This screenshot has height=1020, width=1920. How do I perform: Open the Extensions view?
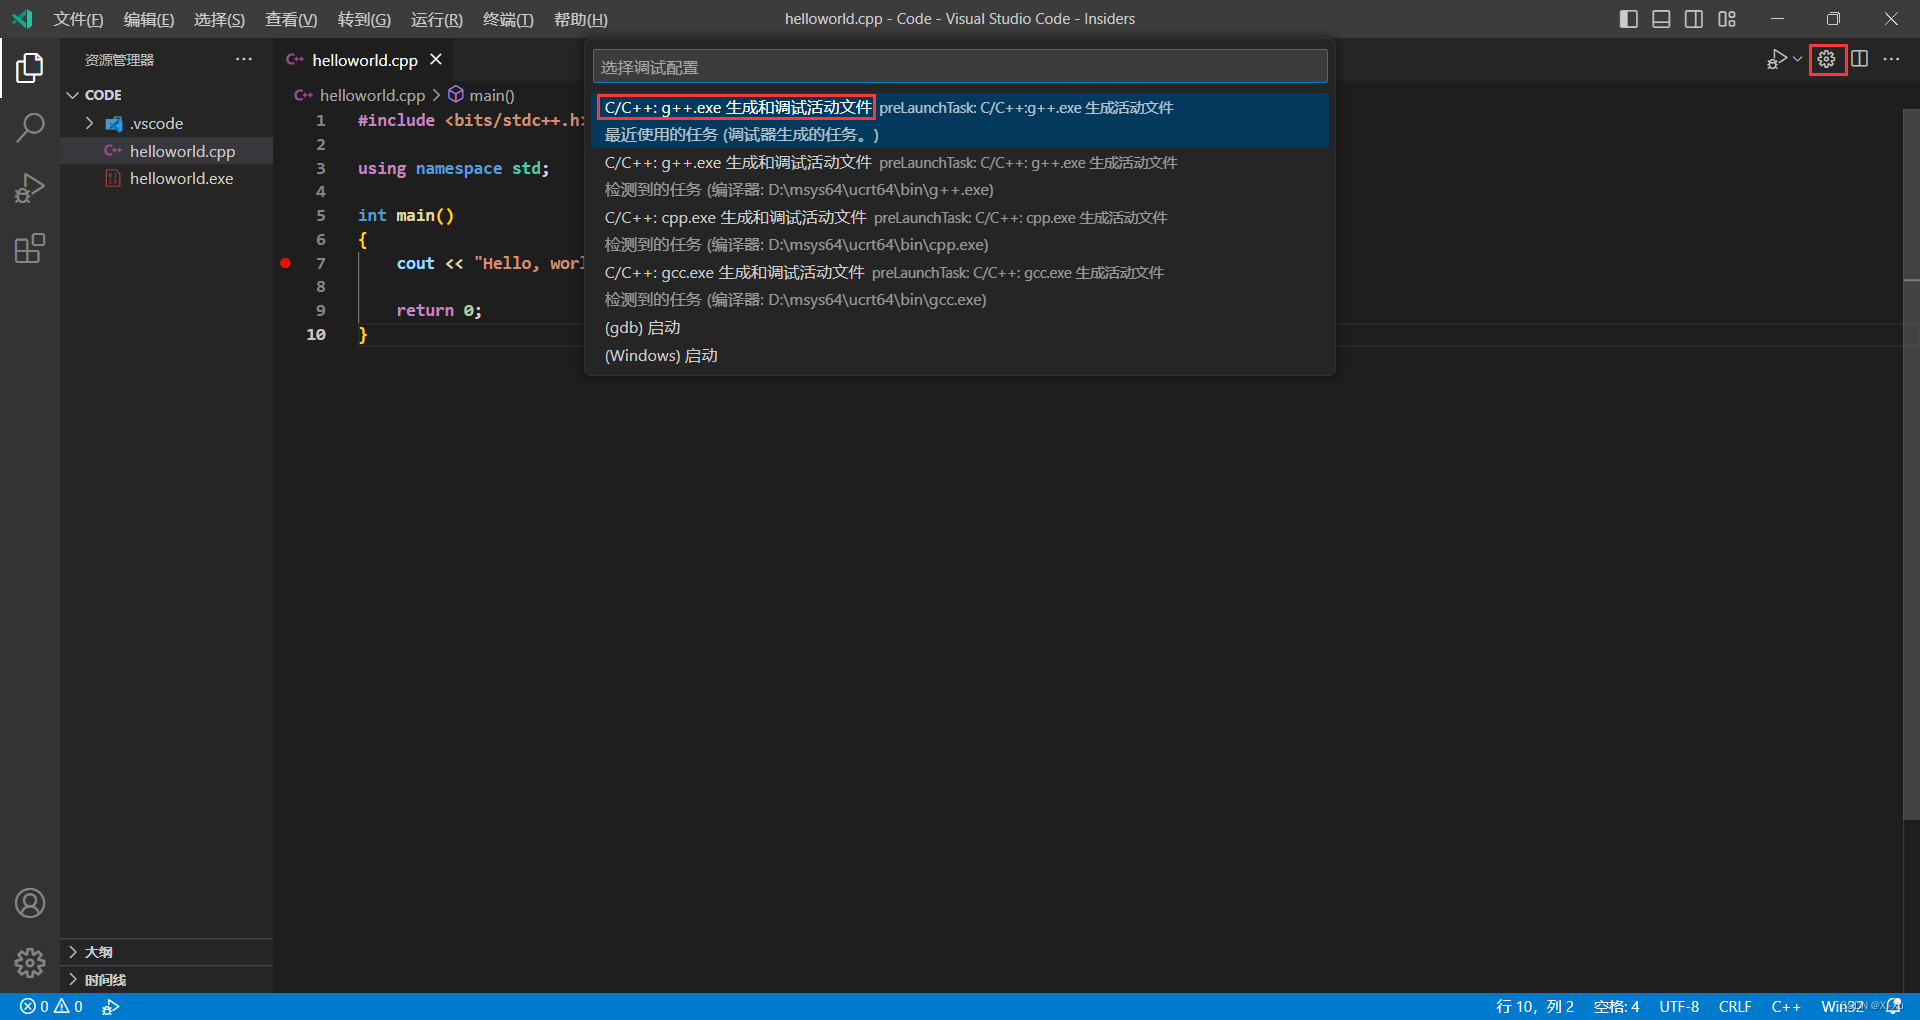(x=30, y=248)
